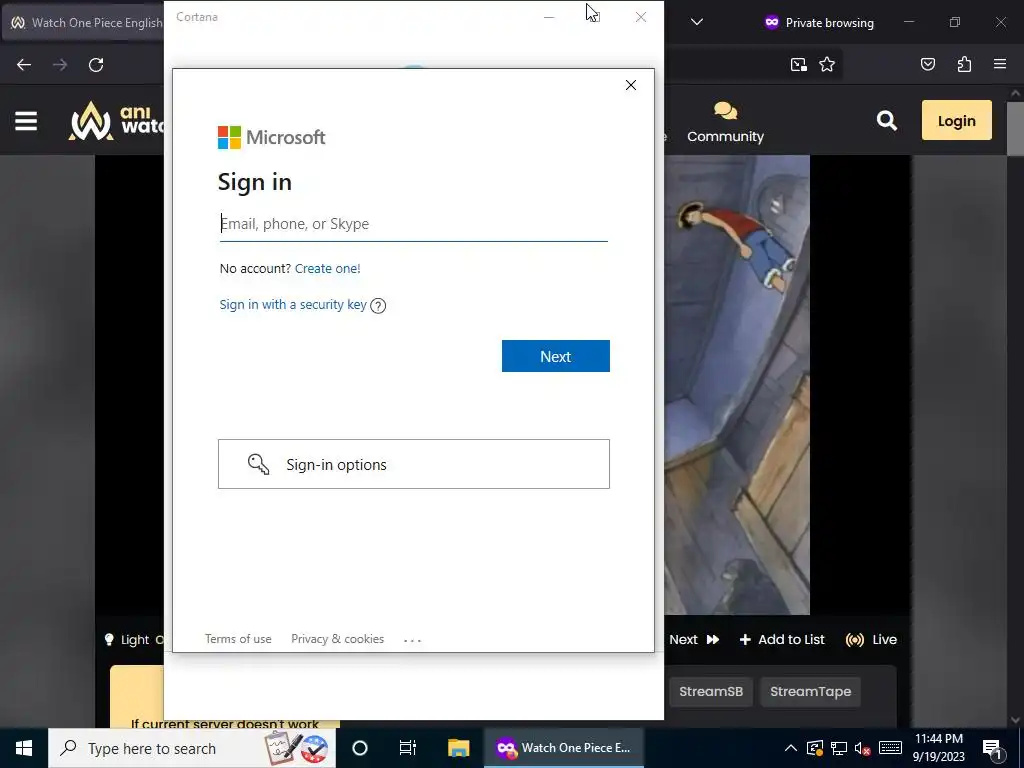Click the Live broadcast option
Image resolution: width=1024 pixels, height=768 pixels.
coord(871,639)
